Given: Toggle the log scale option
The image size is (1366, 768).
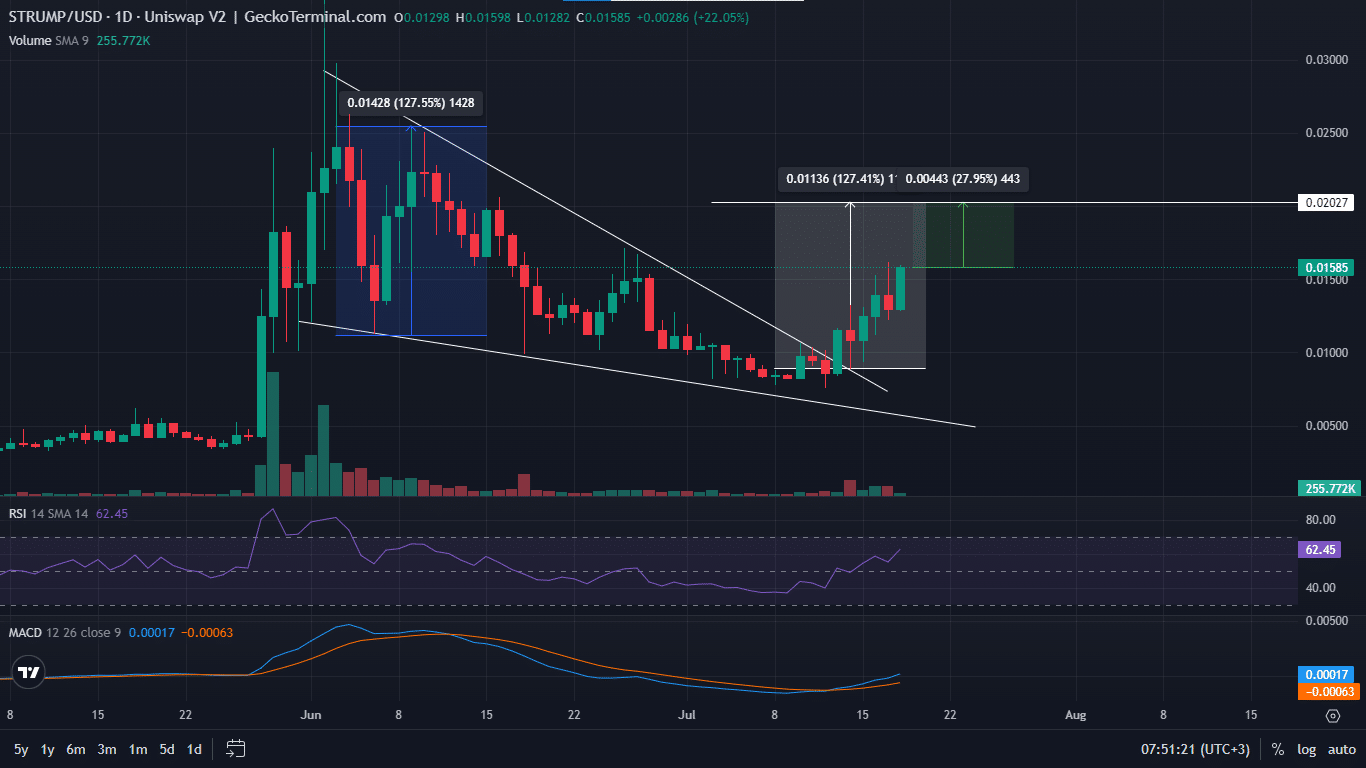Looking at the screenshot, I should [1306, 749].
